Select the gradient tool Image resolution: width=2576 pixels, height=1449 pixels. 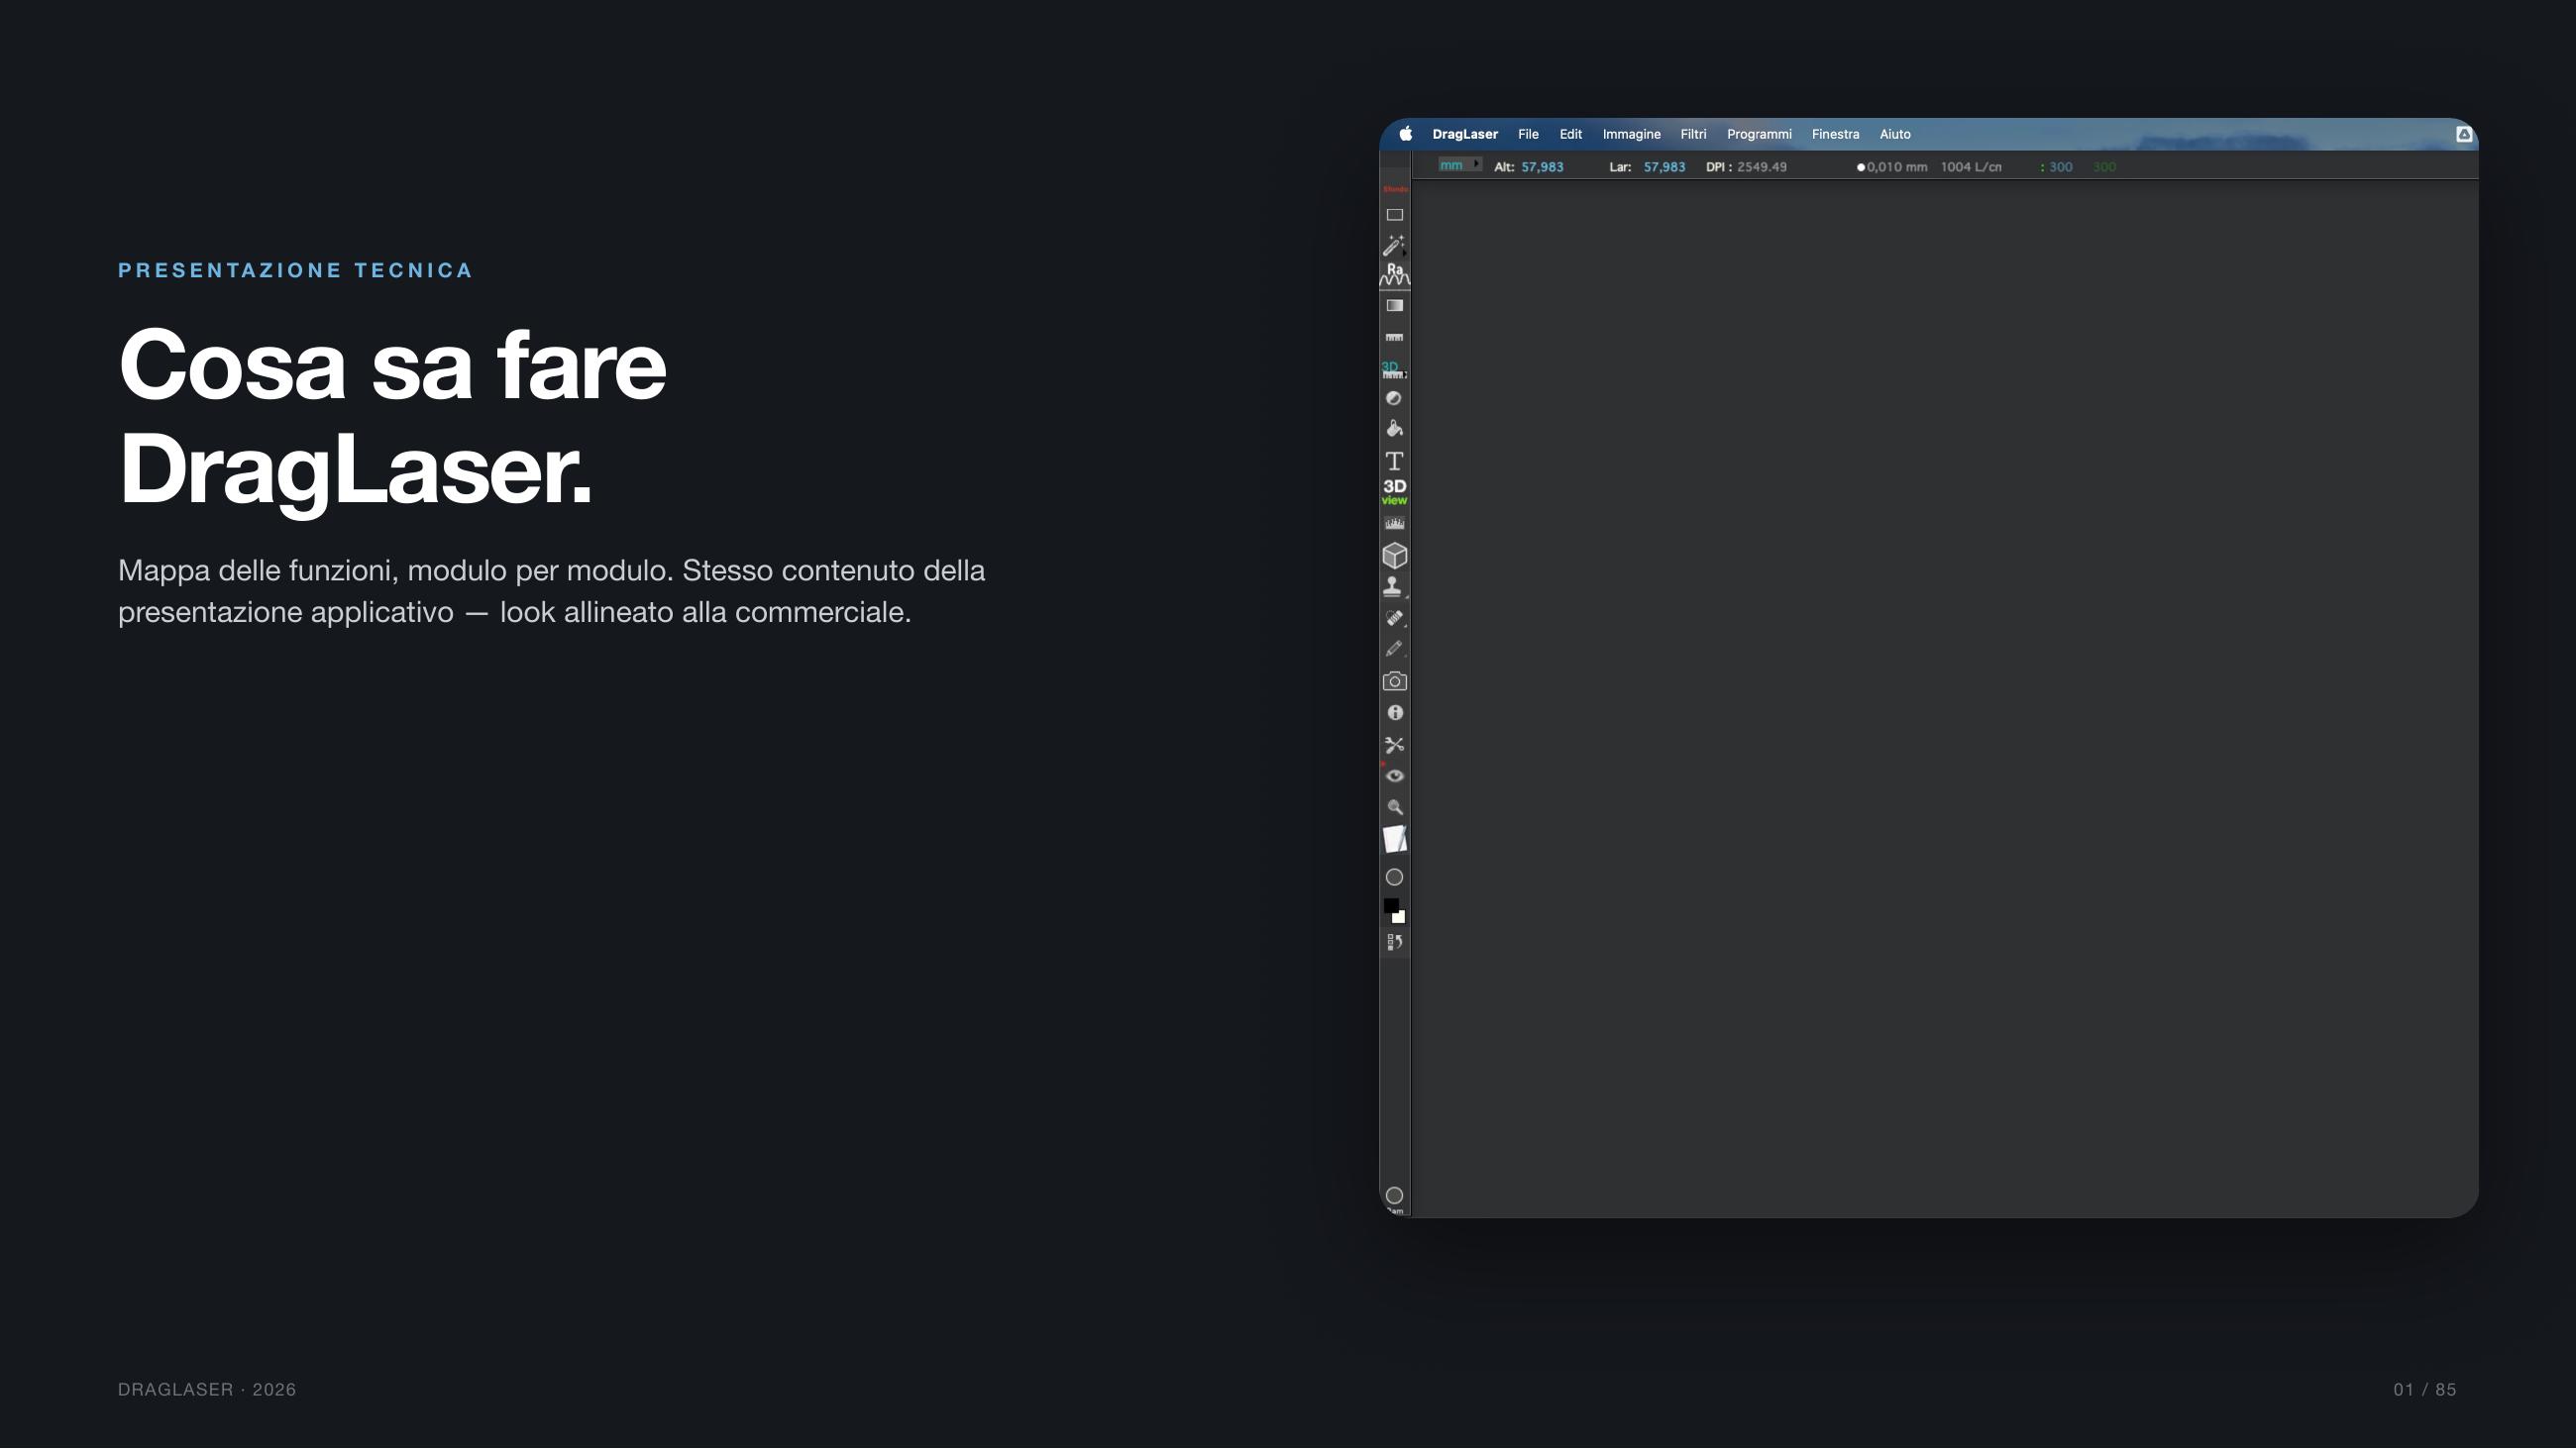(x=1394, y=306)
